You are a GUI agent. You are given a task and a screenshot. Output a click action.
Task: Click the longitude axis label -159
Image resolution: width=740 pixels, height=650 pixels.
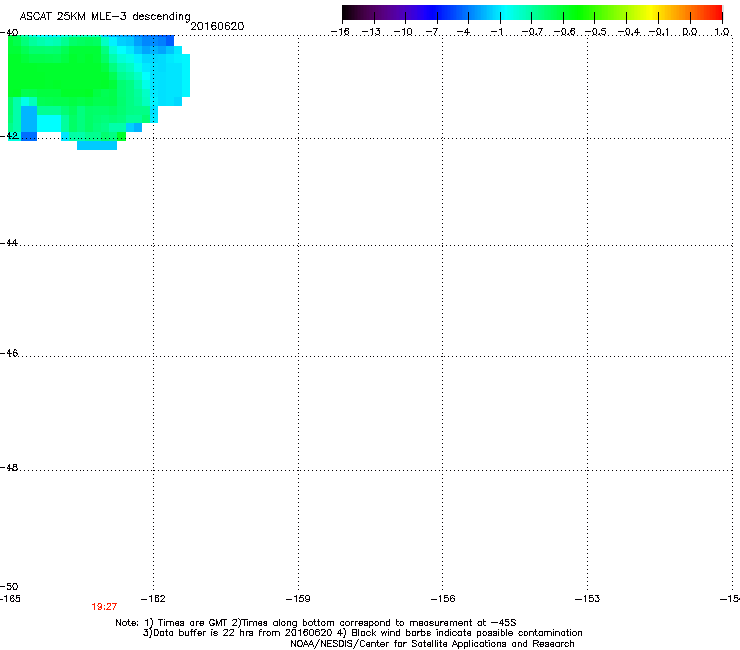298,599
